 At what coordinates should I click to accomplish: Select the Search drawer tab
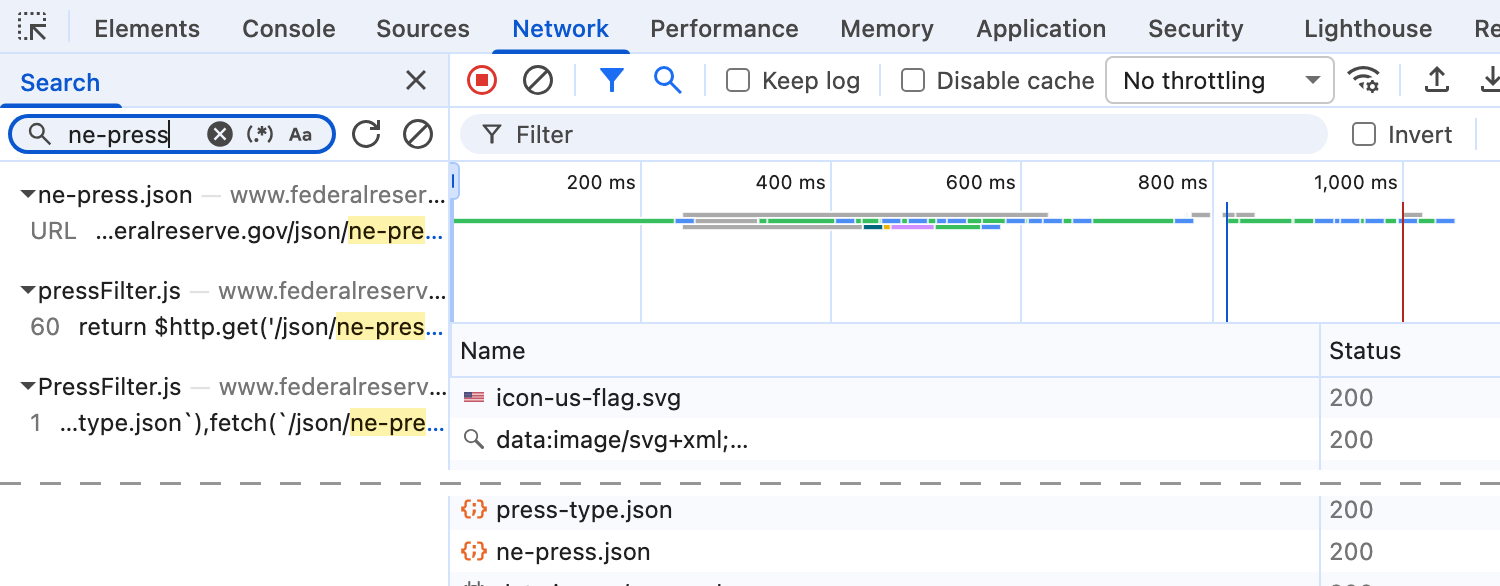[x=60, y=82]
